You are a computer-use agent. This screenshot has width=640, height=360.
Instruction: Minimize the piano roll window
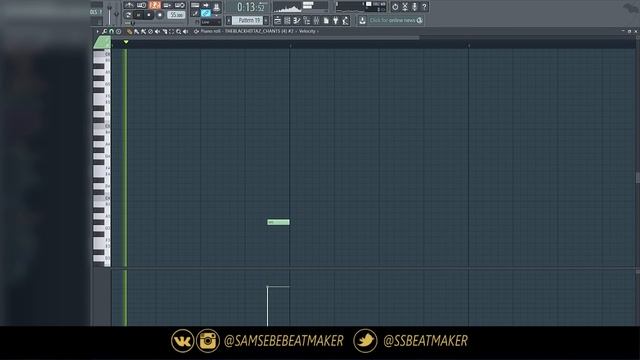click(x=623, y=31)
